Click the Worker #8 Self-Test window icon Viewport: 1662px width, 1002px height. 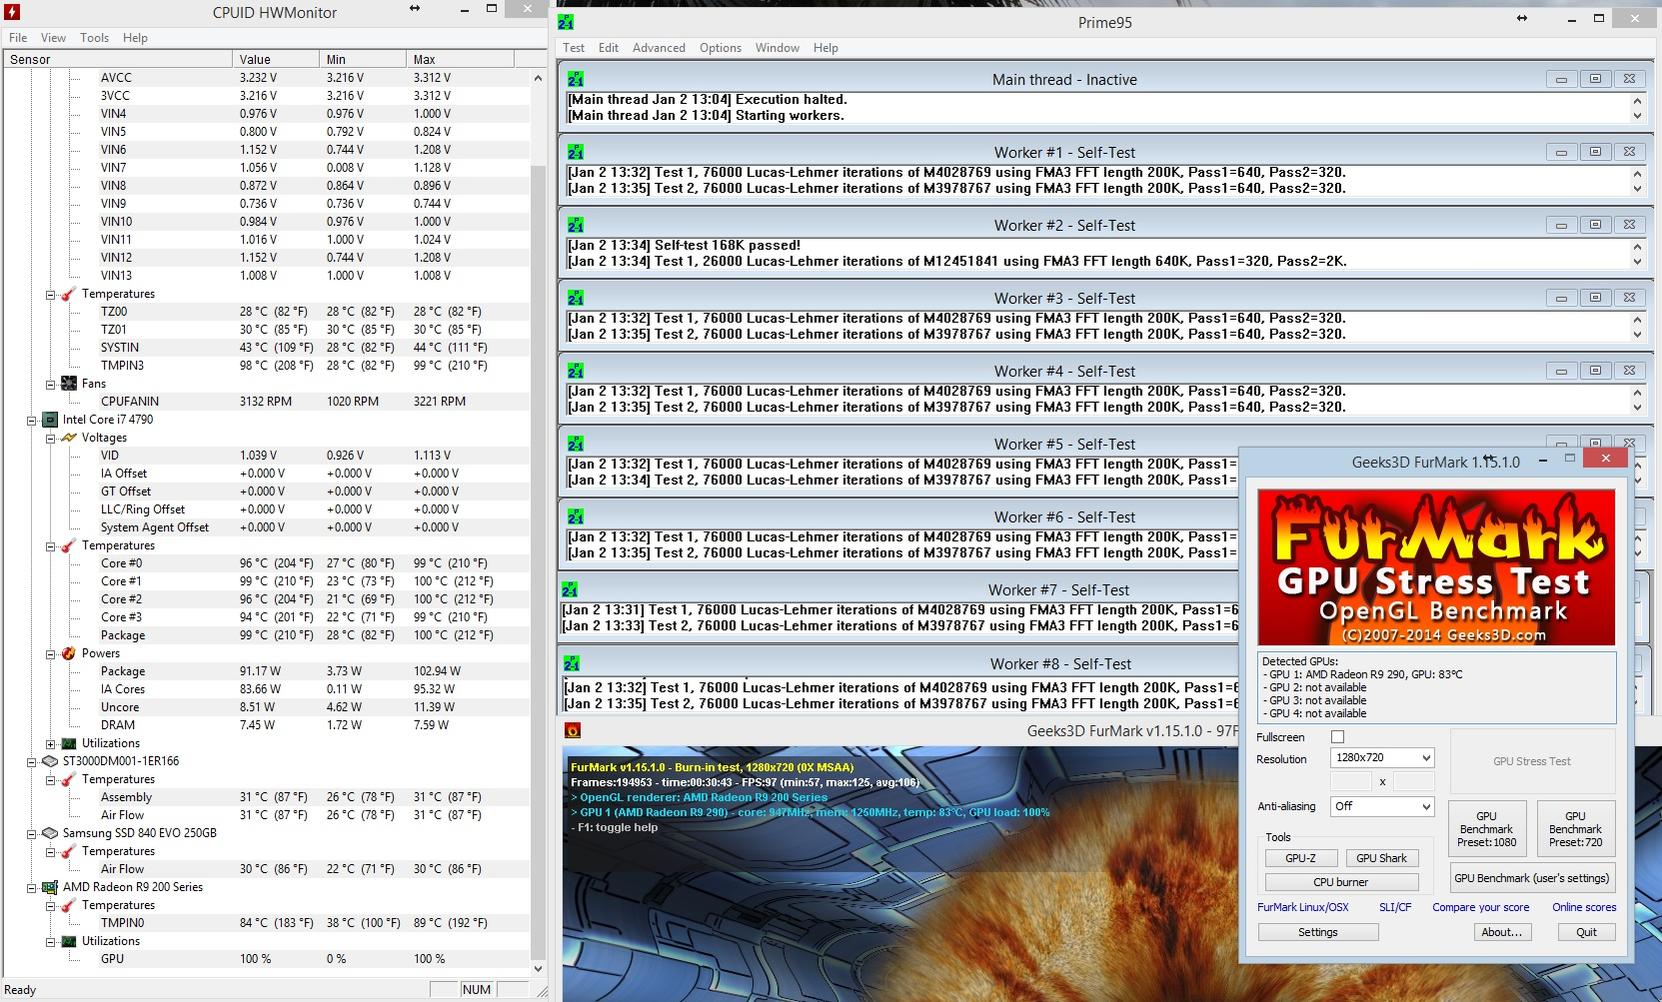tap(572, 664)
